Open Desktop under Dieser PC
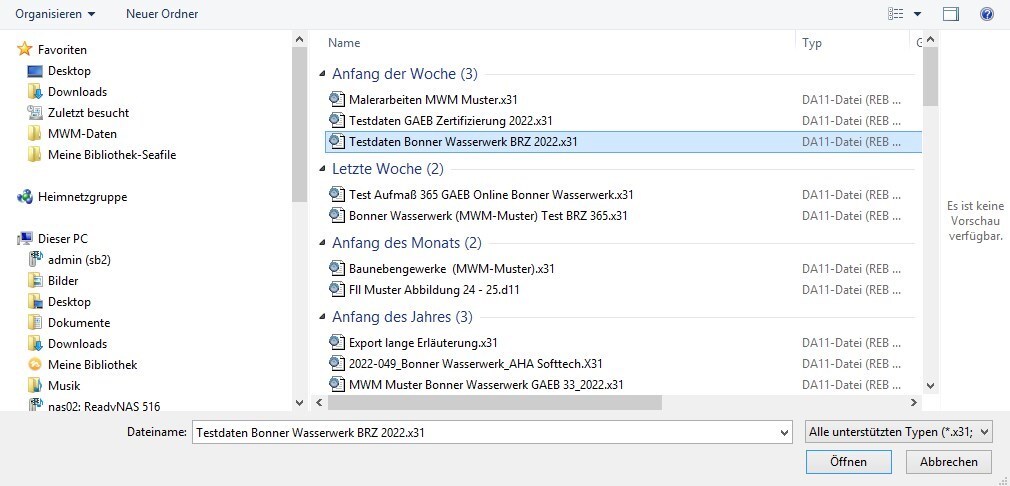 (x=69, y=302)
